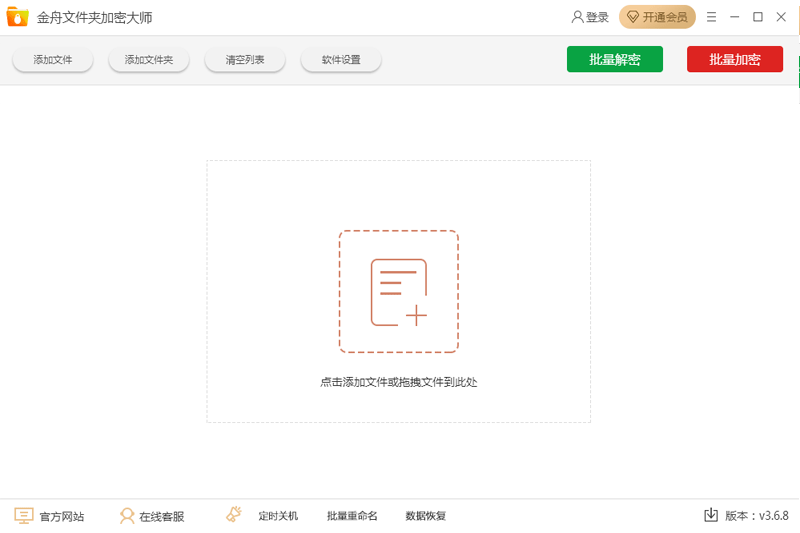800x533 pixels.
Task: Open 软件设置 software settings
Action: 341,60
